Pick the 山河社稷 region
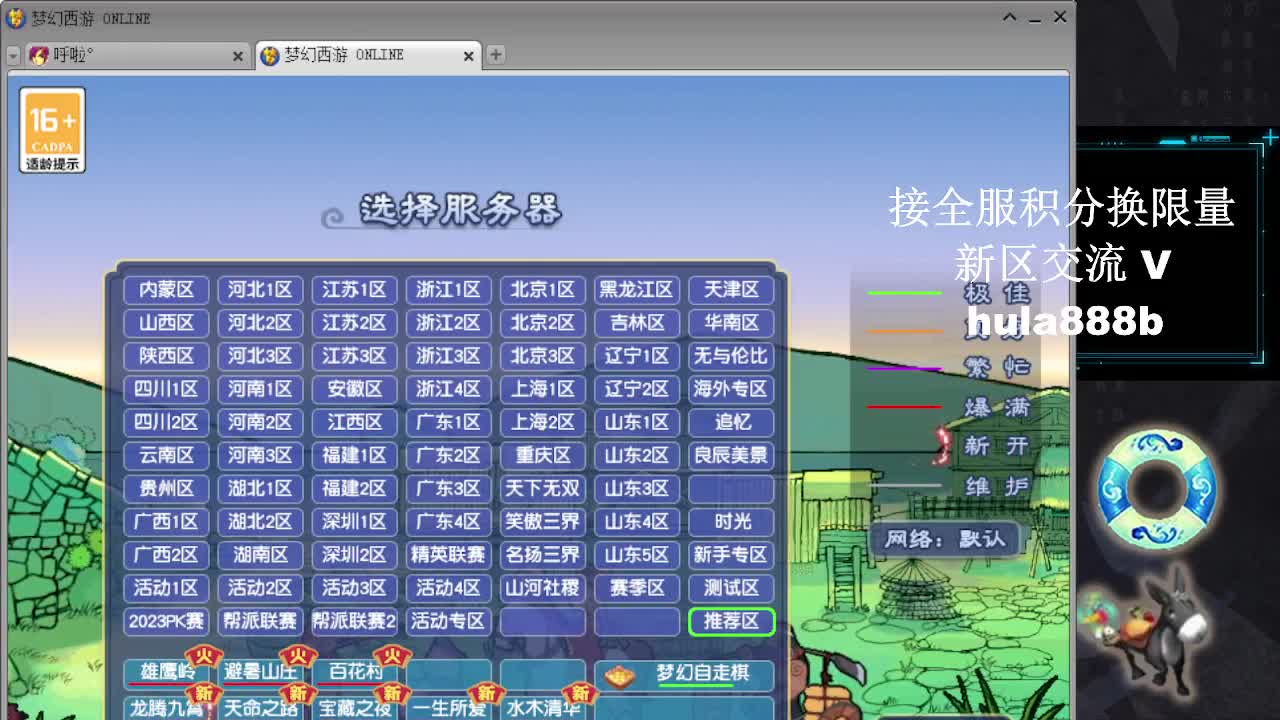Viewport: 1280px width, 720px height. 542,587
